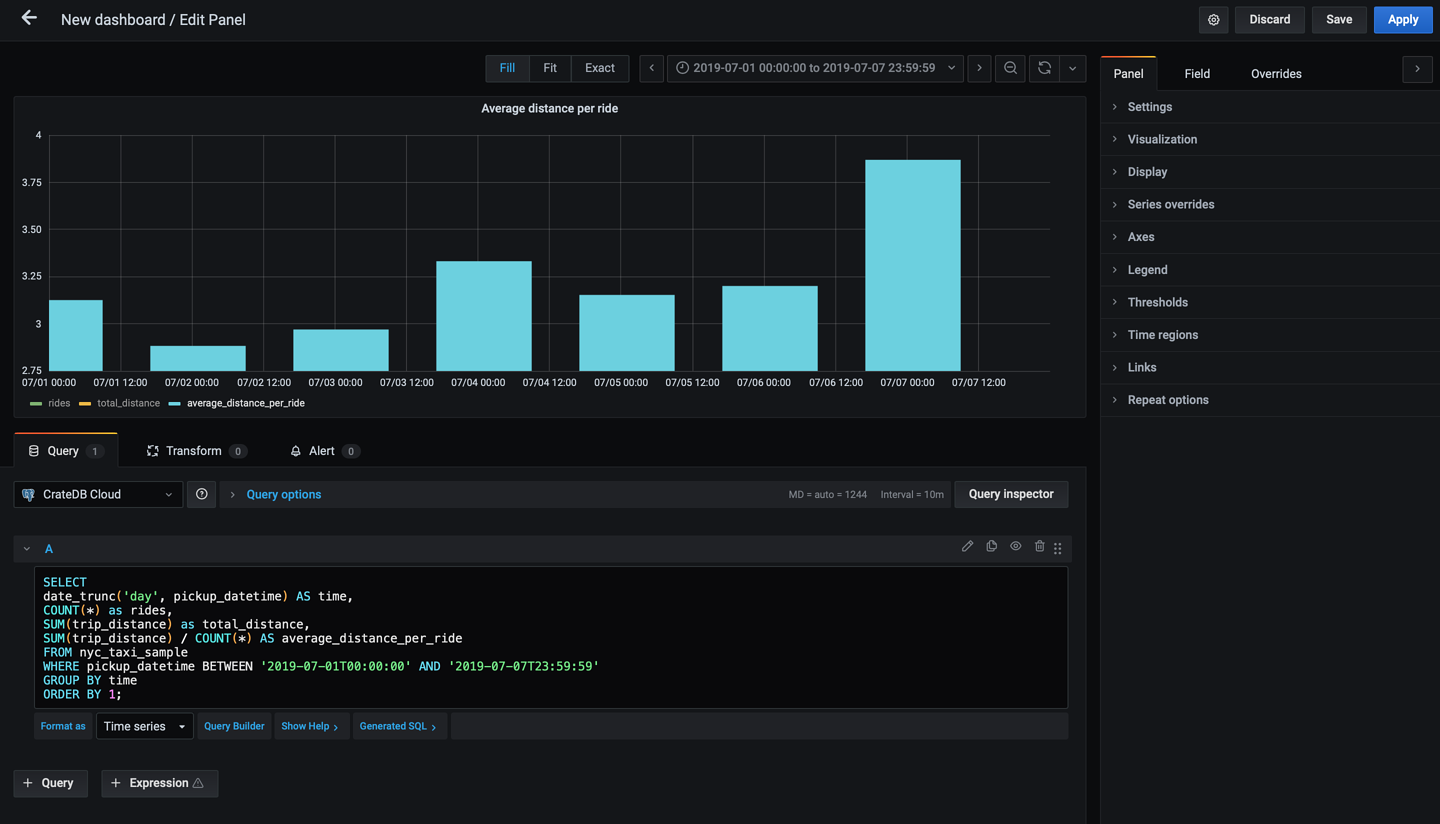This screenshot has width=1440, height=824.
Task: Open dashboard settings gear
Action: pyautogui.click(x=1214, y=20)
